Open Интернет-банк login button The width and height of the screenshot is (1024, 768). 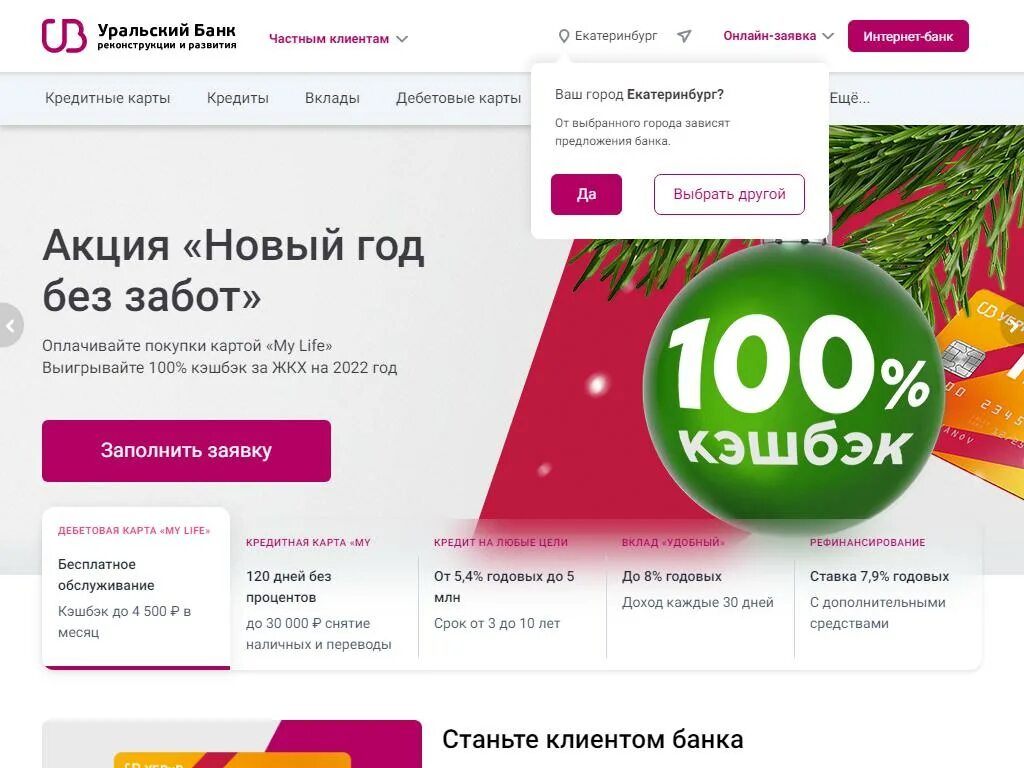908,36
